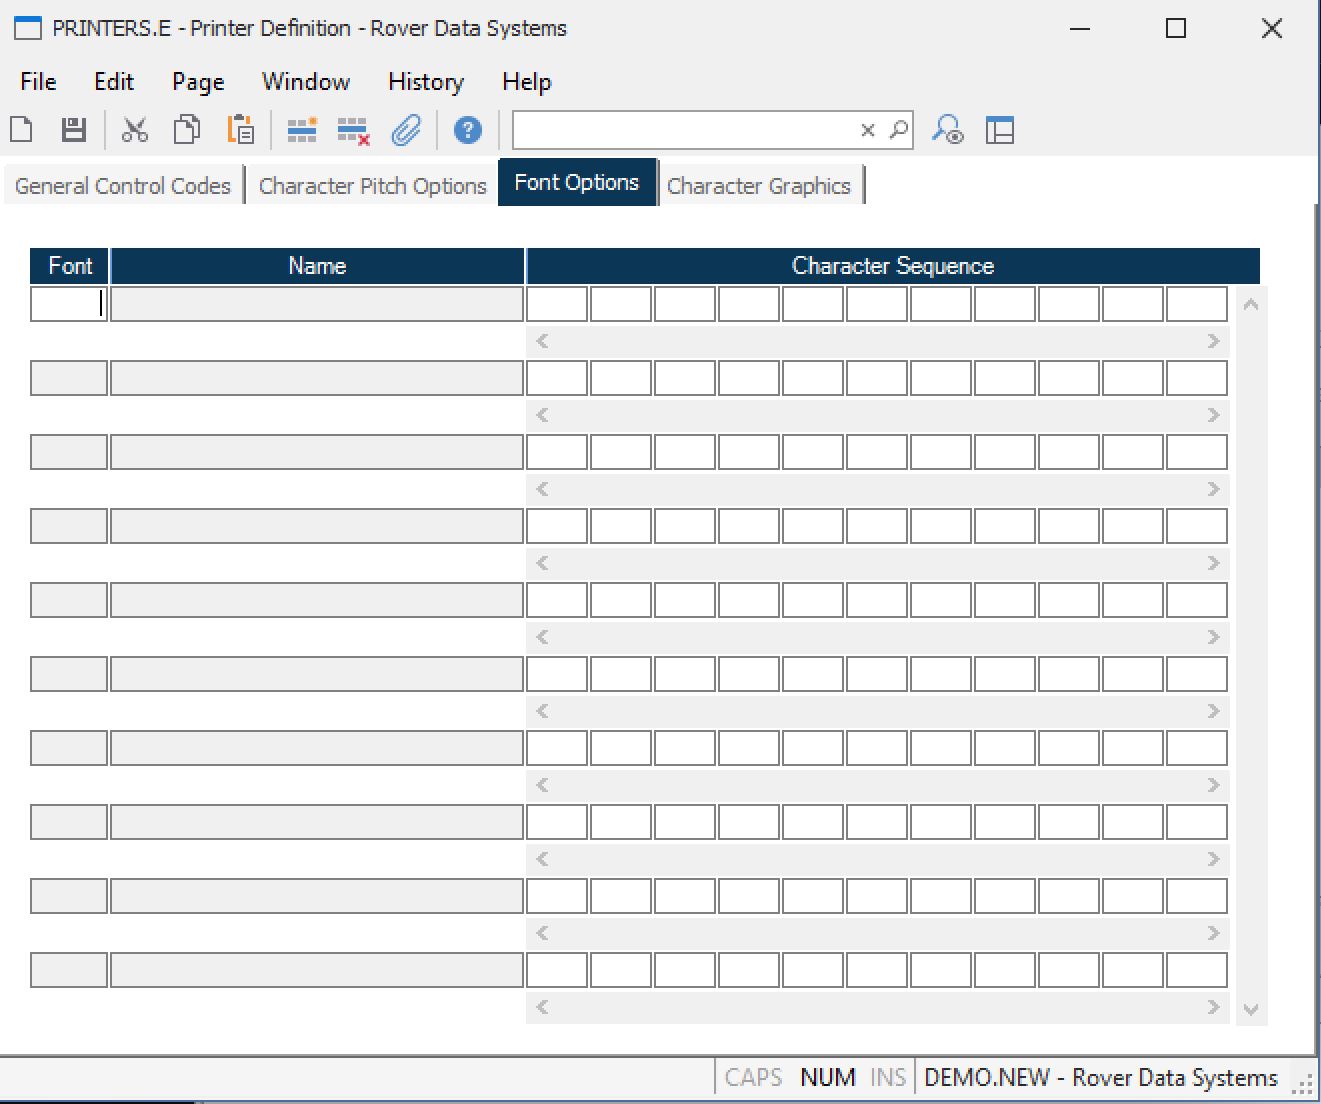This screenshot has width=1321, height=1104.
Task: Click the New record icon
Action: pyautogui.click(x=22, y=130)
